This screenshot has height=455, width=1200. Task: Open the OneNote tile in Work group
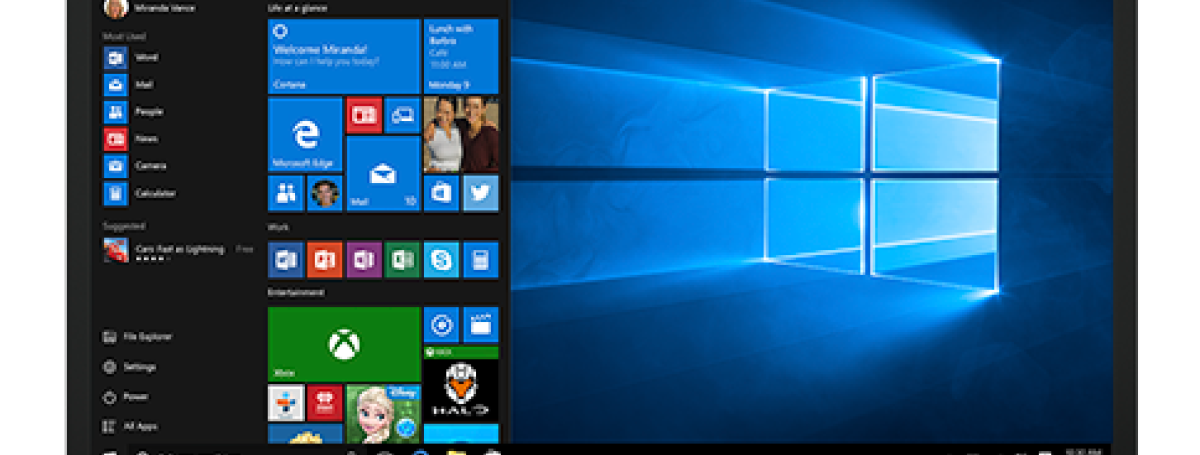pos(363,260)
